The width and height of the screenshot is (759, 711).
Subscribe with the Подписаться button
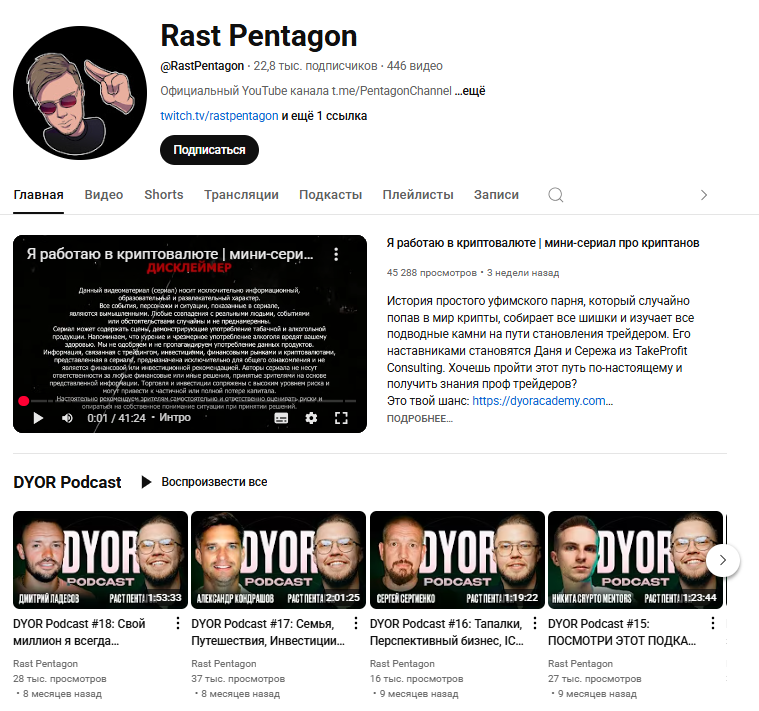209,150
